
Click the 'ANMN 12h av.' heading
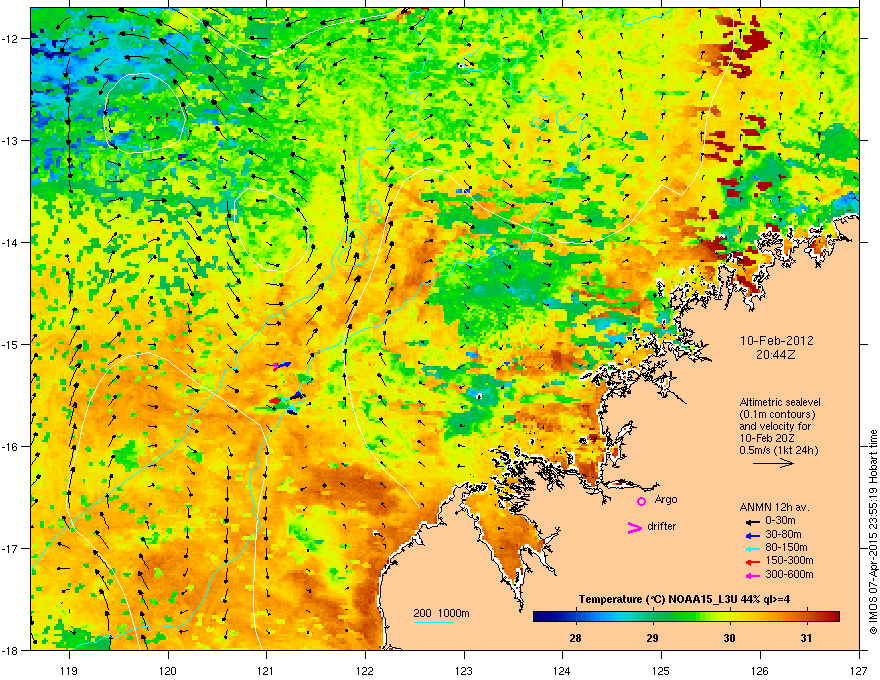coord(774,507)
